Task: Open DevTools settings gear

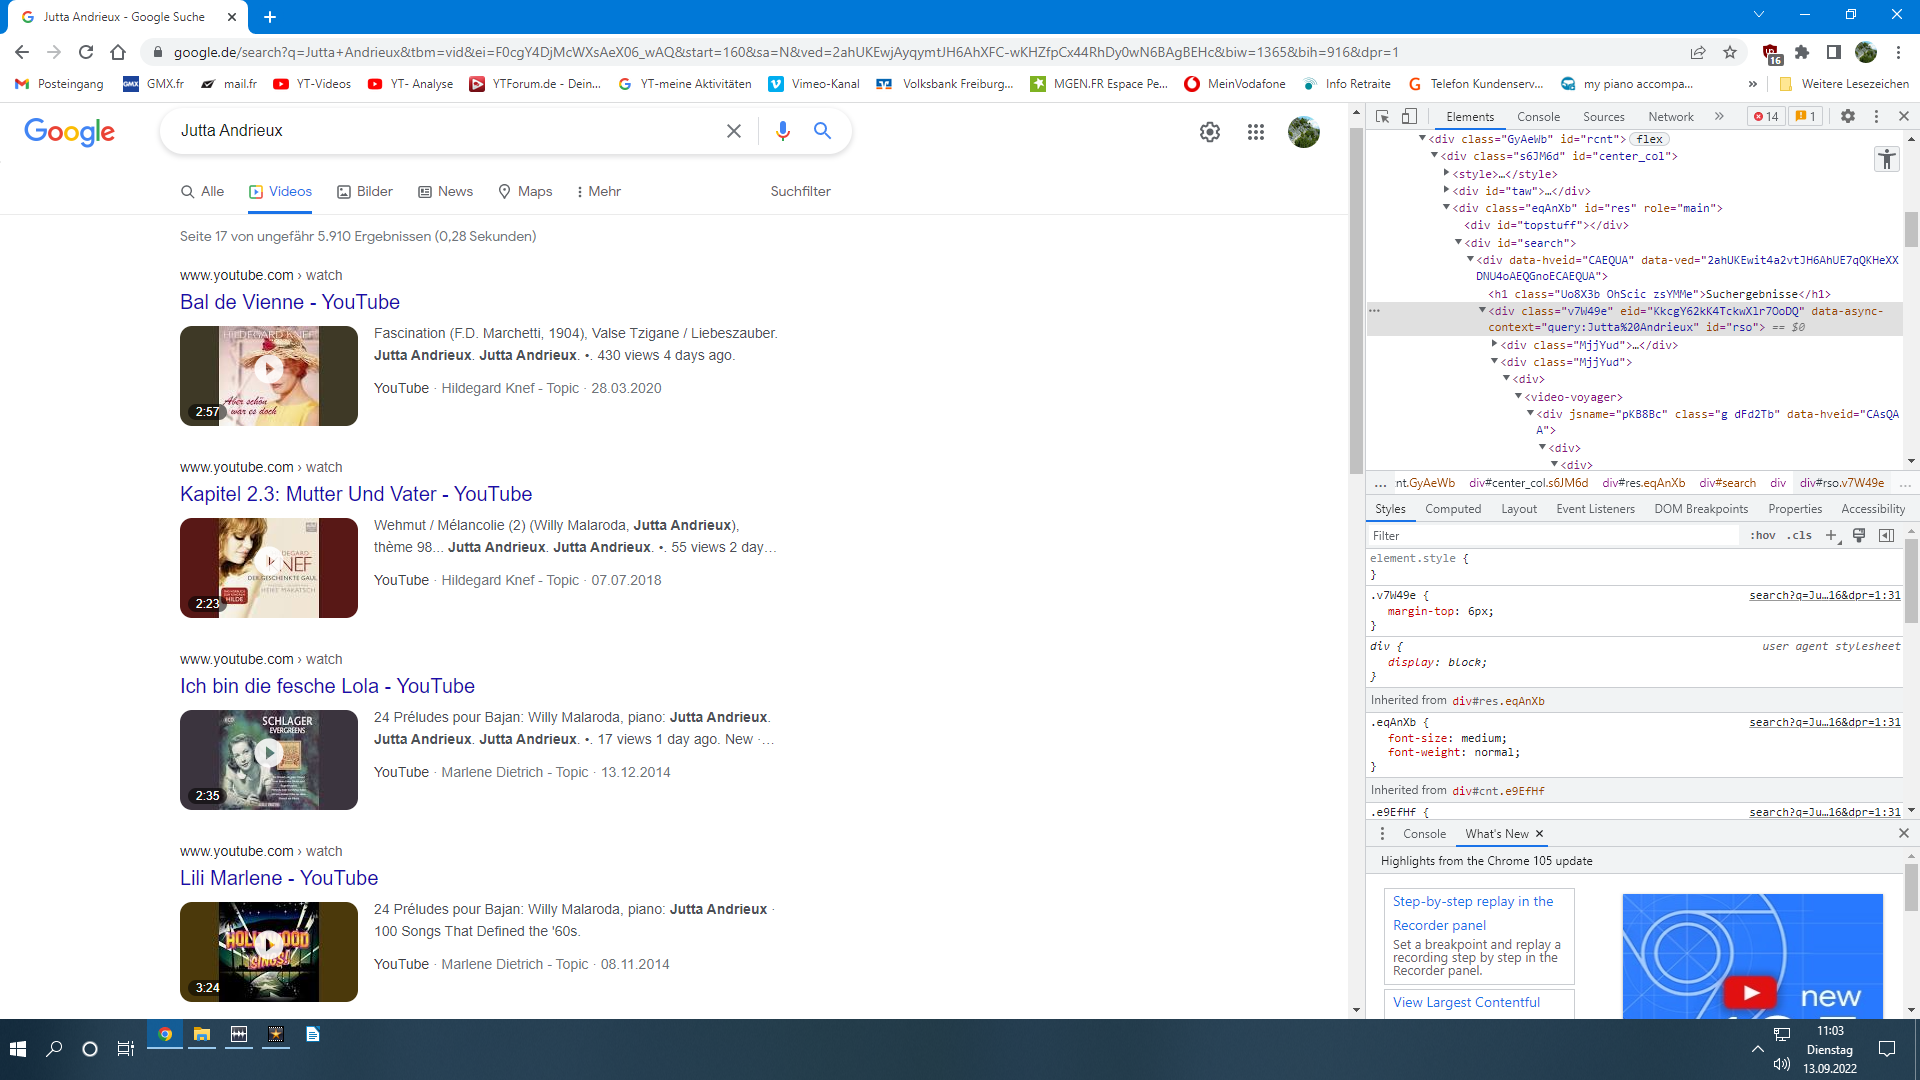Action: tap(1848, 116)
